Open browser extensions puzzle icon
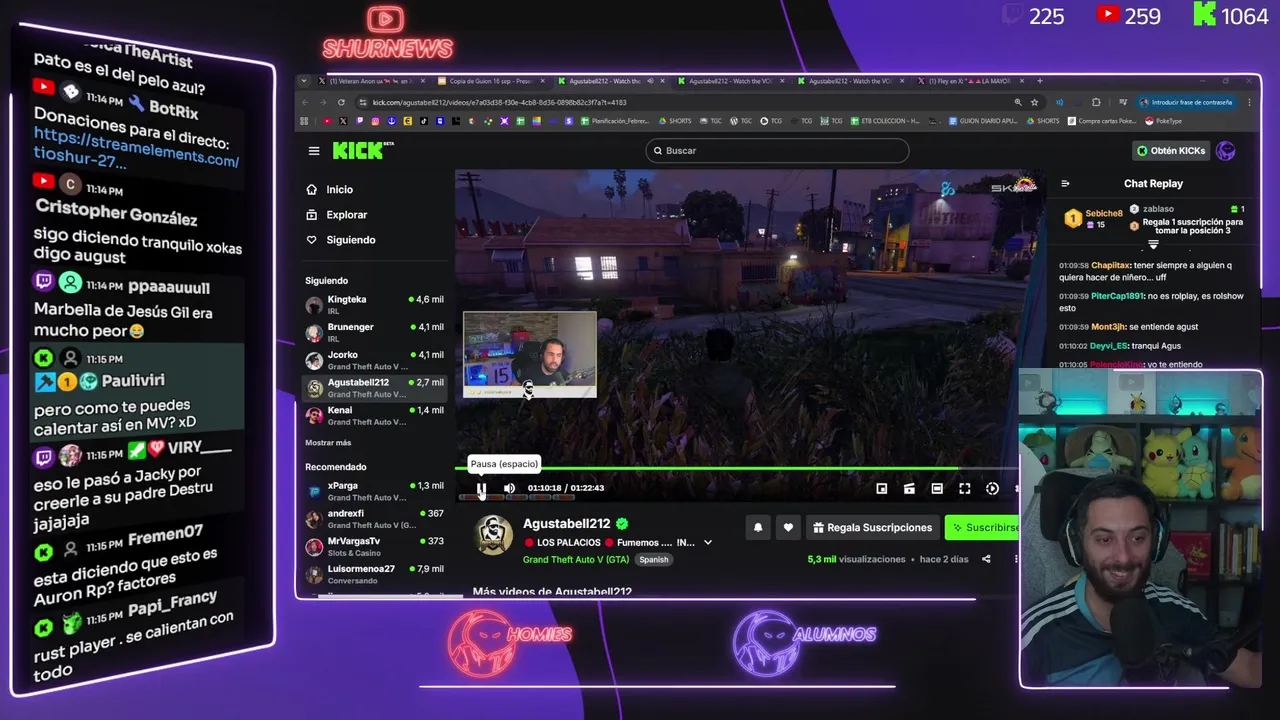This screenshot has height=720, width=1280. [1096, 102]
